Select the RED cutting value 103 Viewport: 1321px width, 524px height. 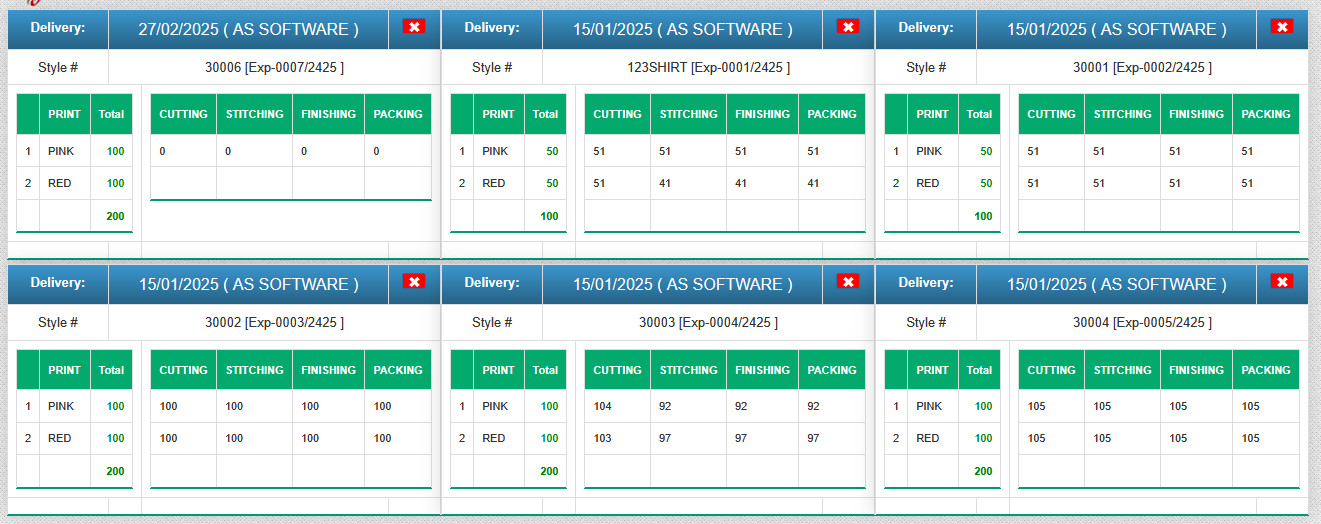pos(602,438)
